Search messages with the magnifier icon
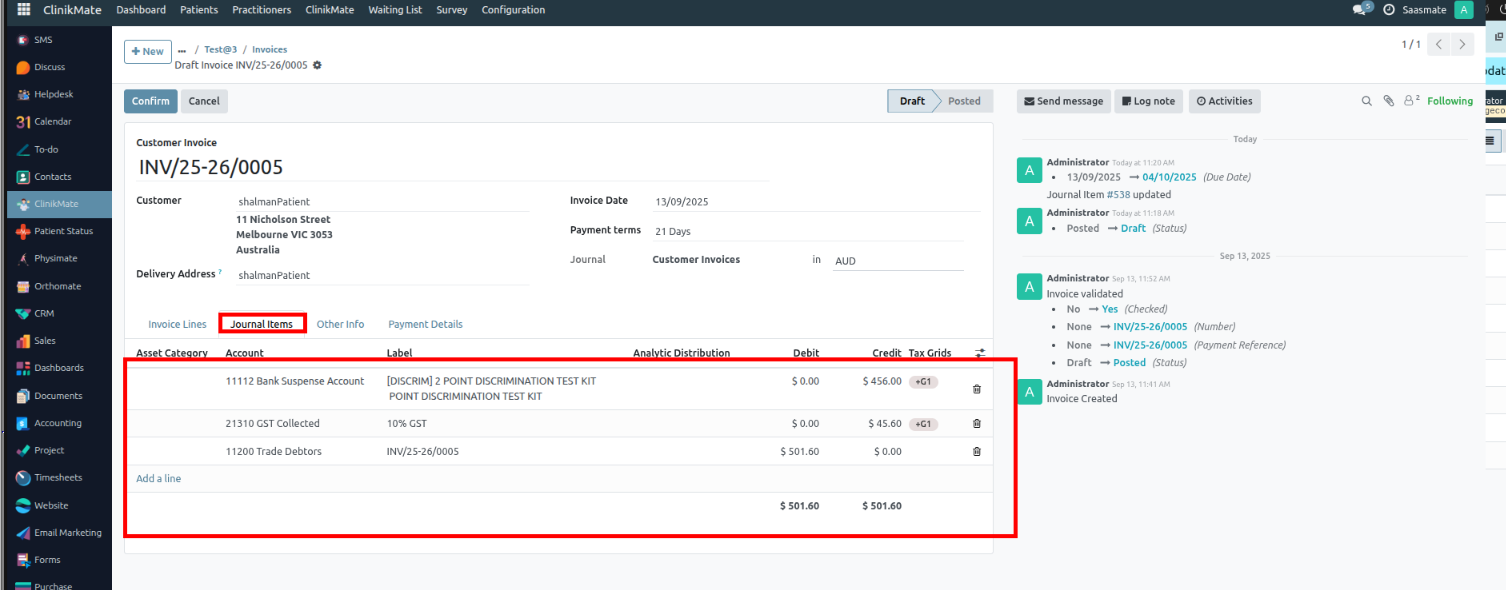 pos(1367,101)
